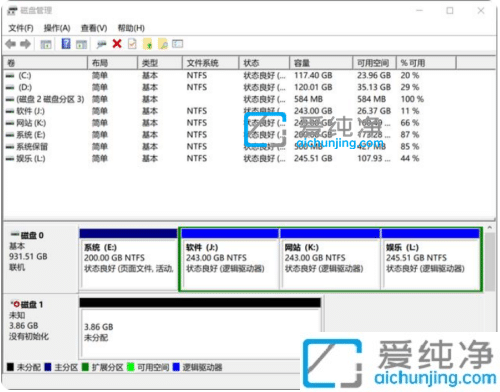Click the connect/rescan disk toolbar icon

[x=101, y=44]
